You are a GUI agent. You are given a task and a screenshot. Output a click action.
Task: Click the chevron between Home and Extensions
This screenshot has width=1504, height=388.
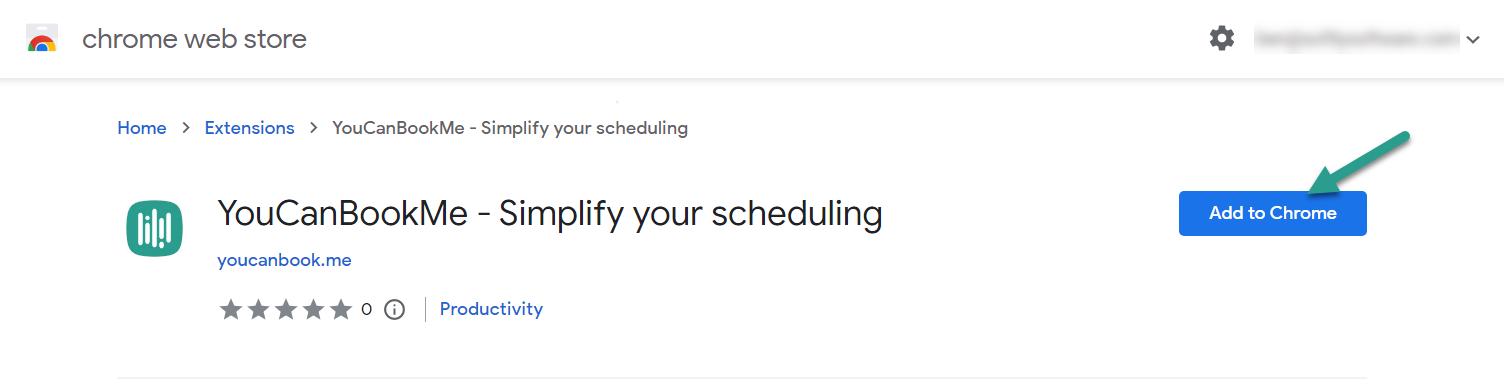pyautogui.click(x=186, y=128)
